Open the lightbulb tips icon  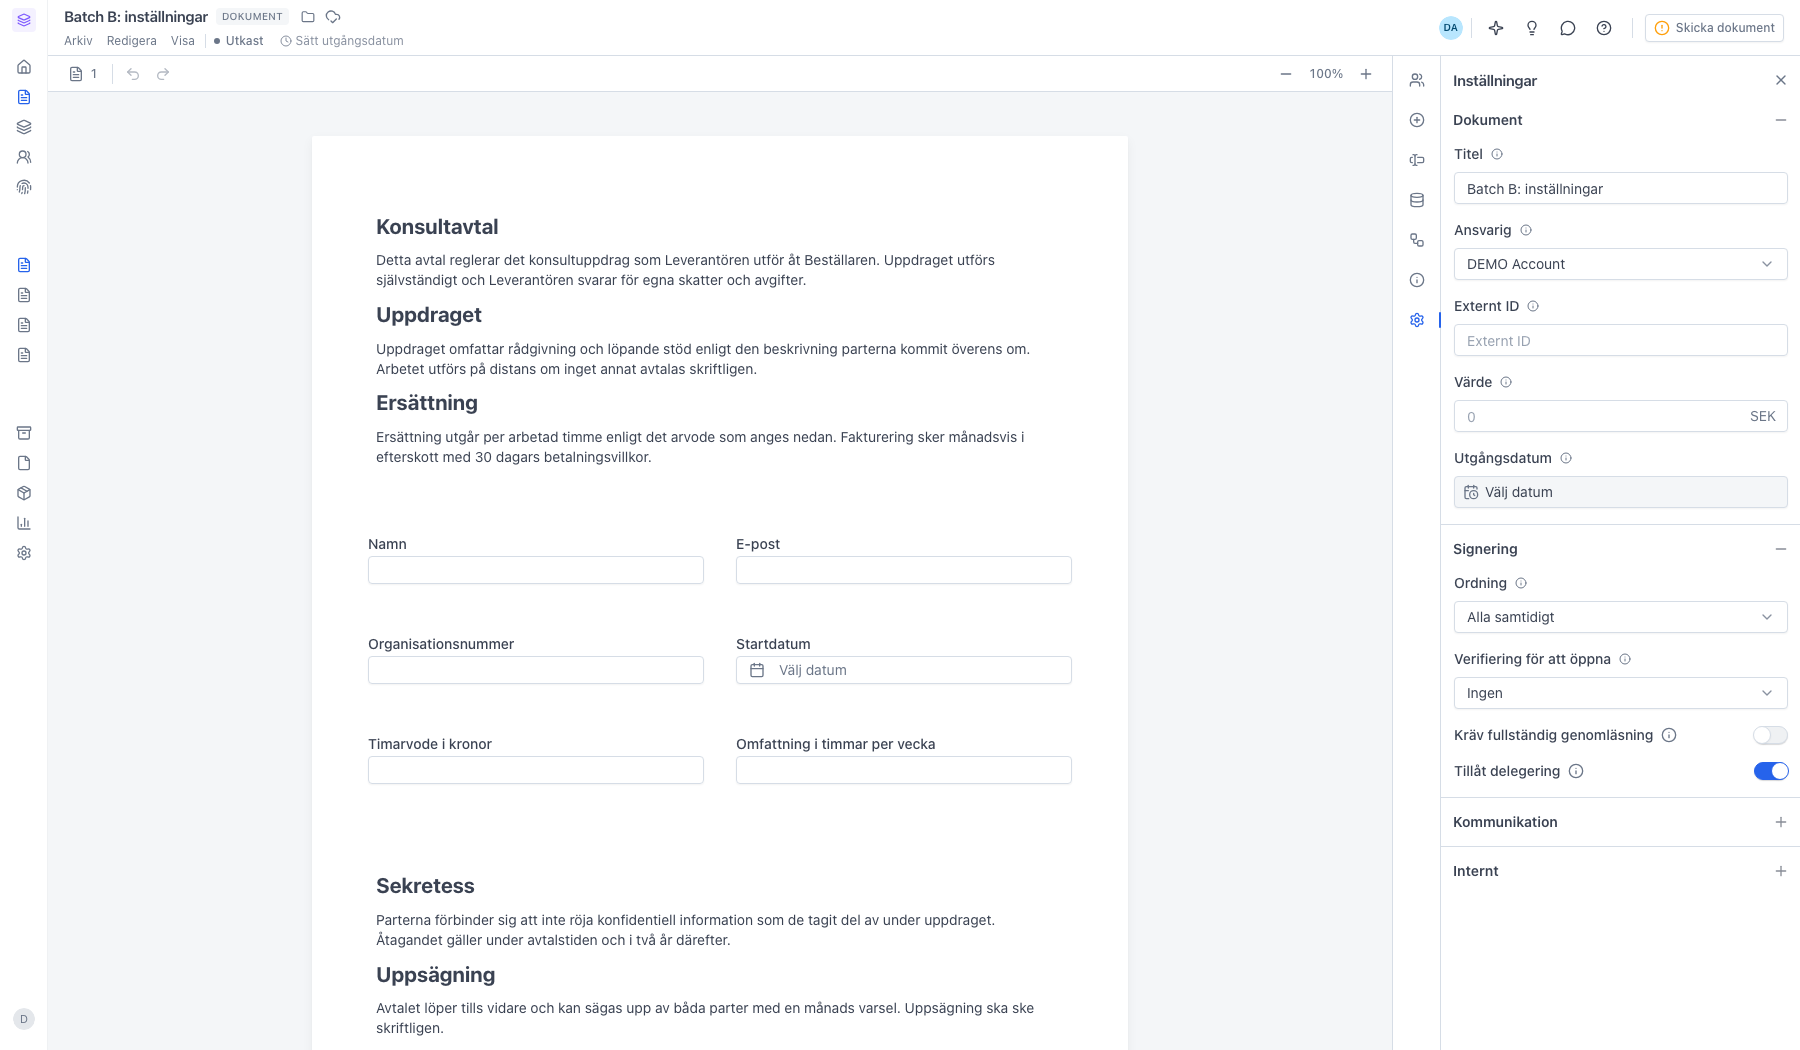(1532, 28)
